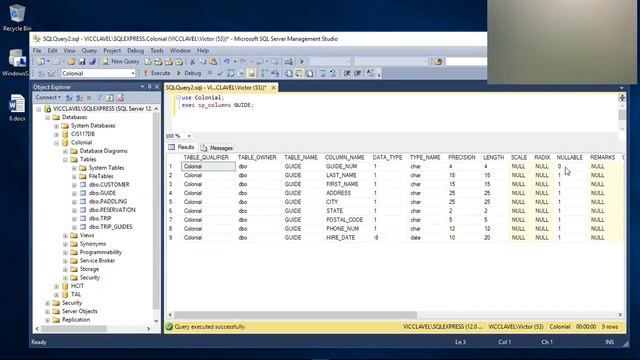Viewport: 640px width, 360px height.
Task: Open the Connect dropdown in Object Explorer
Action: tap(48, 98)
